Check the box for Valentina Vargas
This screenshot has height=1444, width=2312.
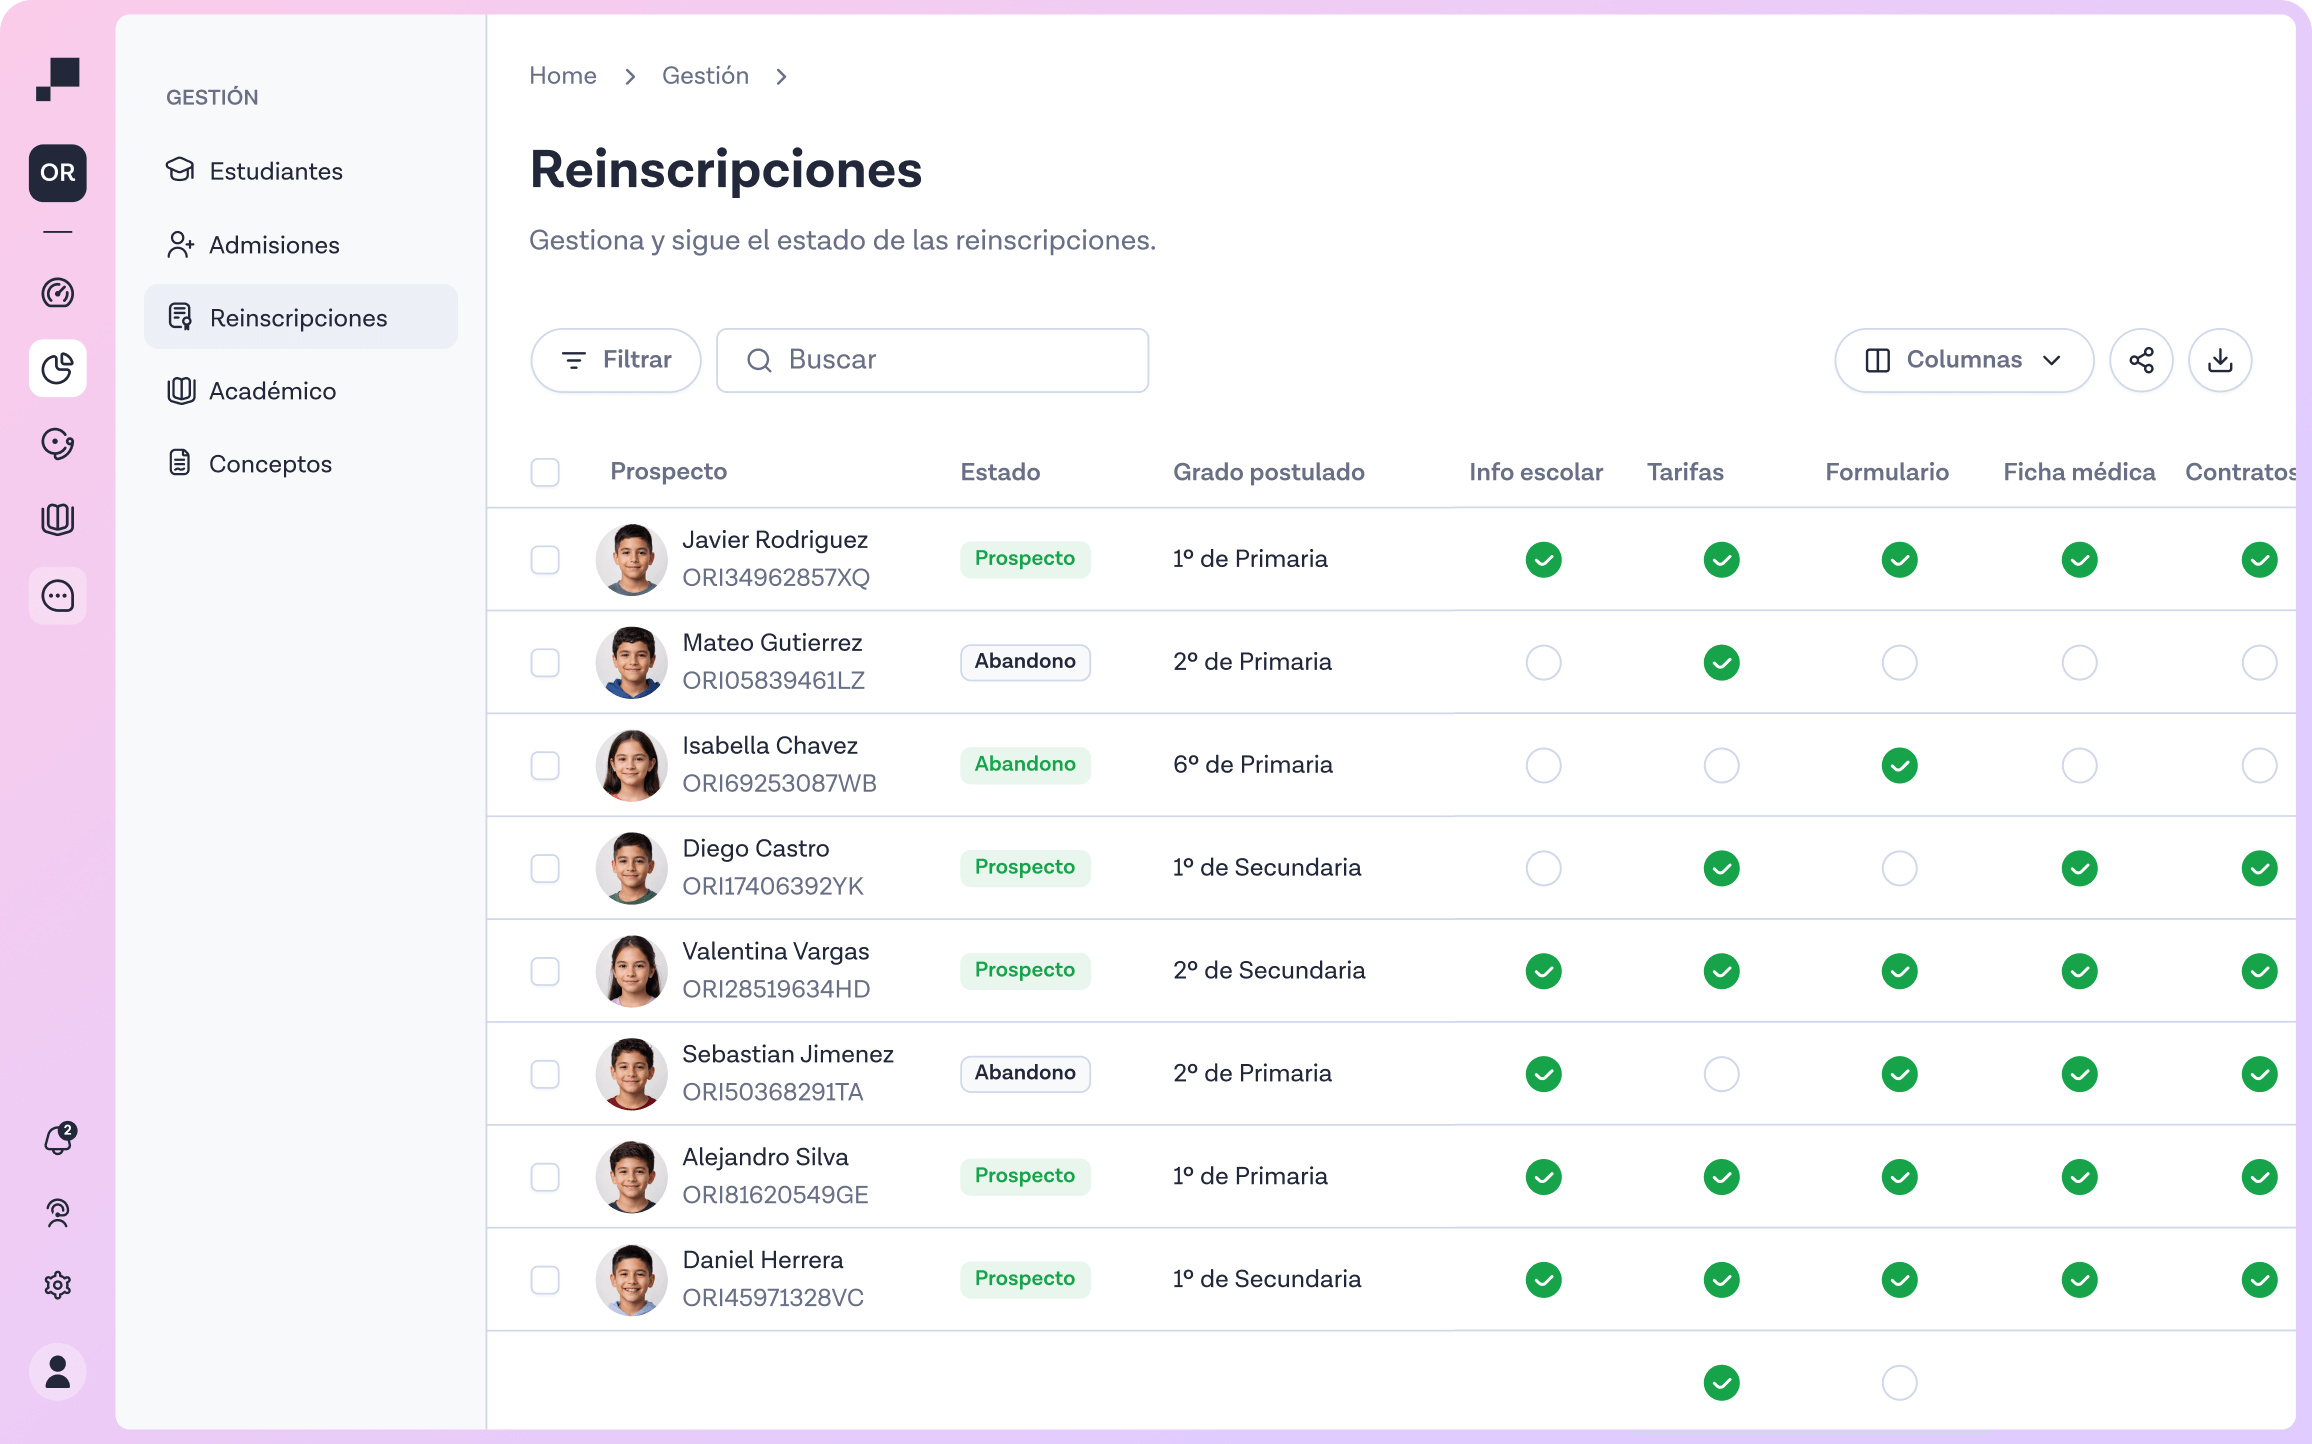click(545, 971)
